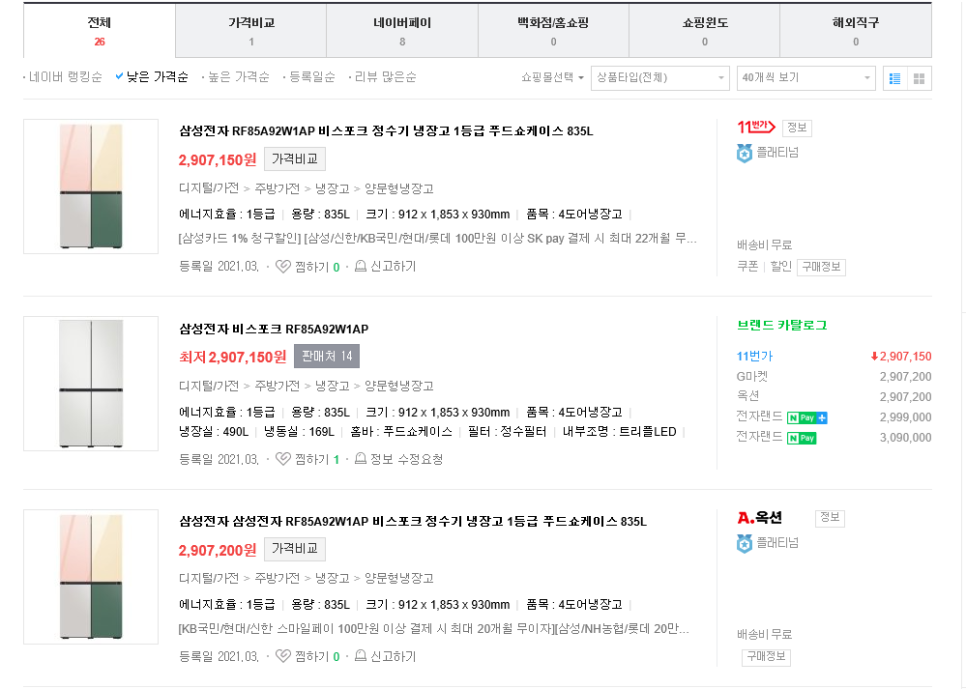Click 주방가전 category on catalog product
The image size is (966, 689).
(x=277, y=386)
